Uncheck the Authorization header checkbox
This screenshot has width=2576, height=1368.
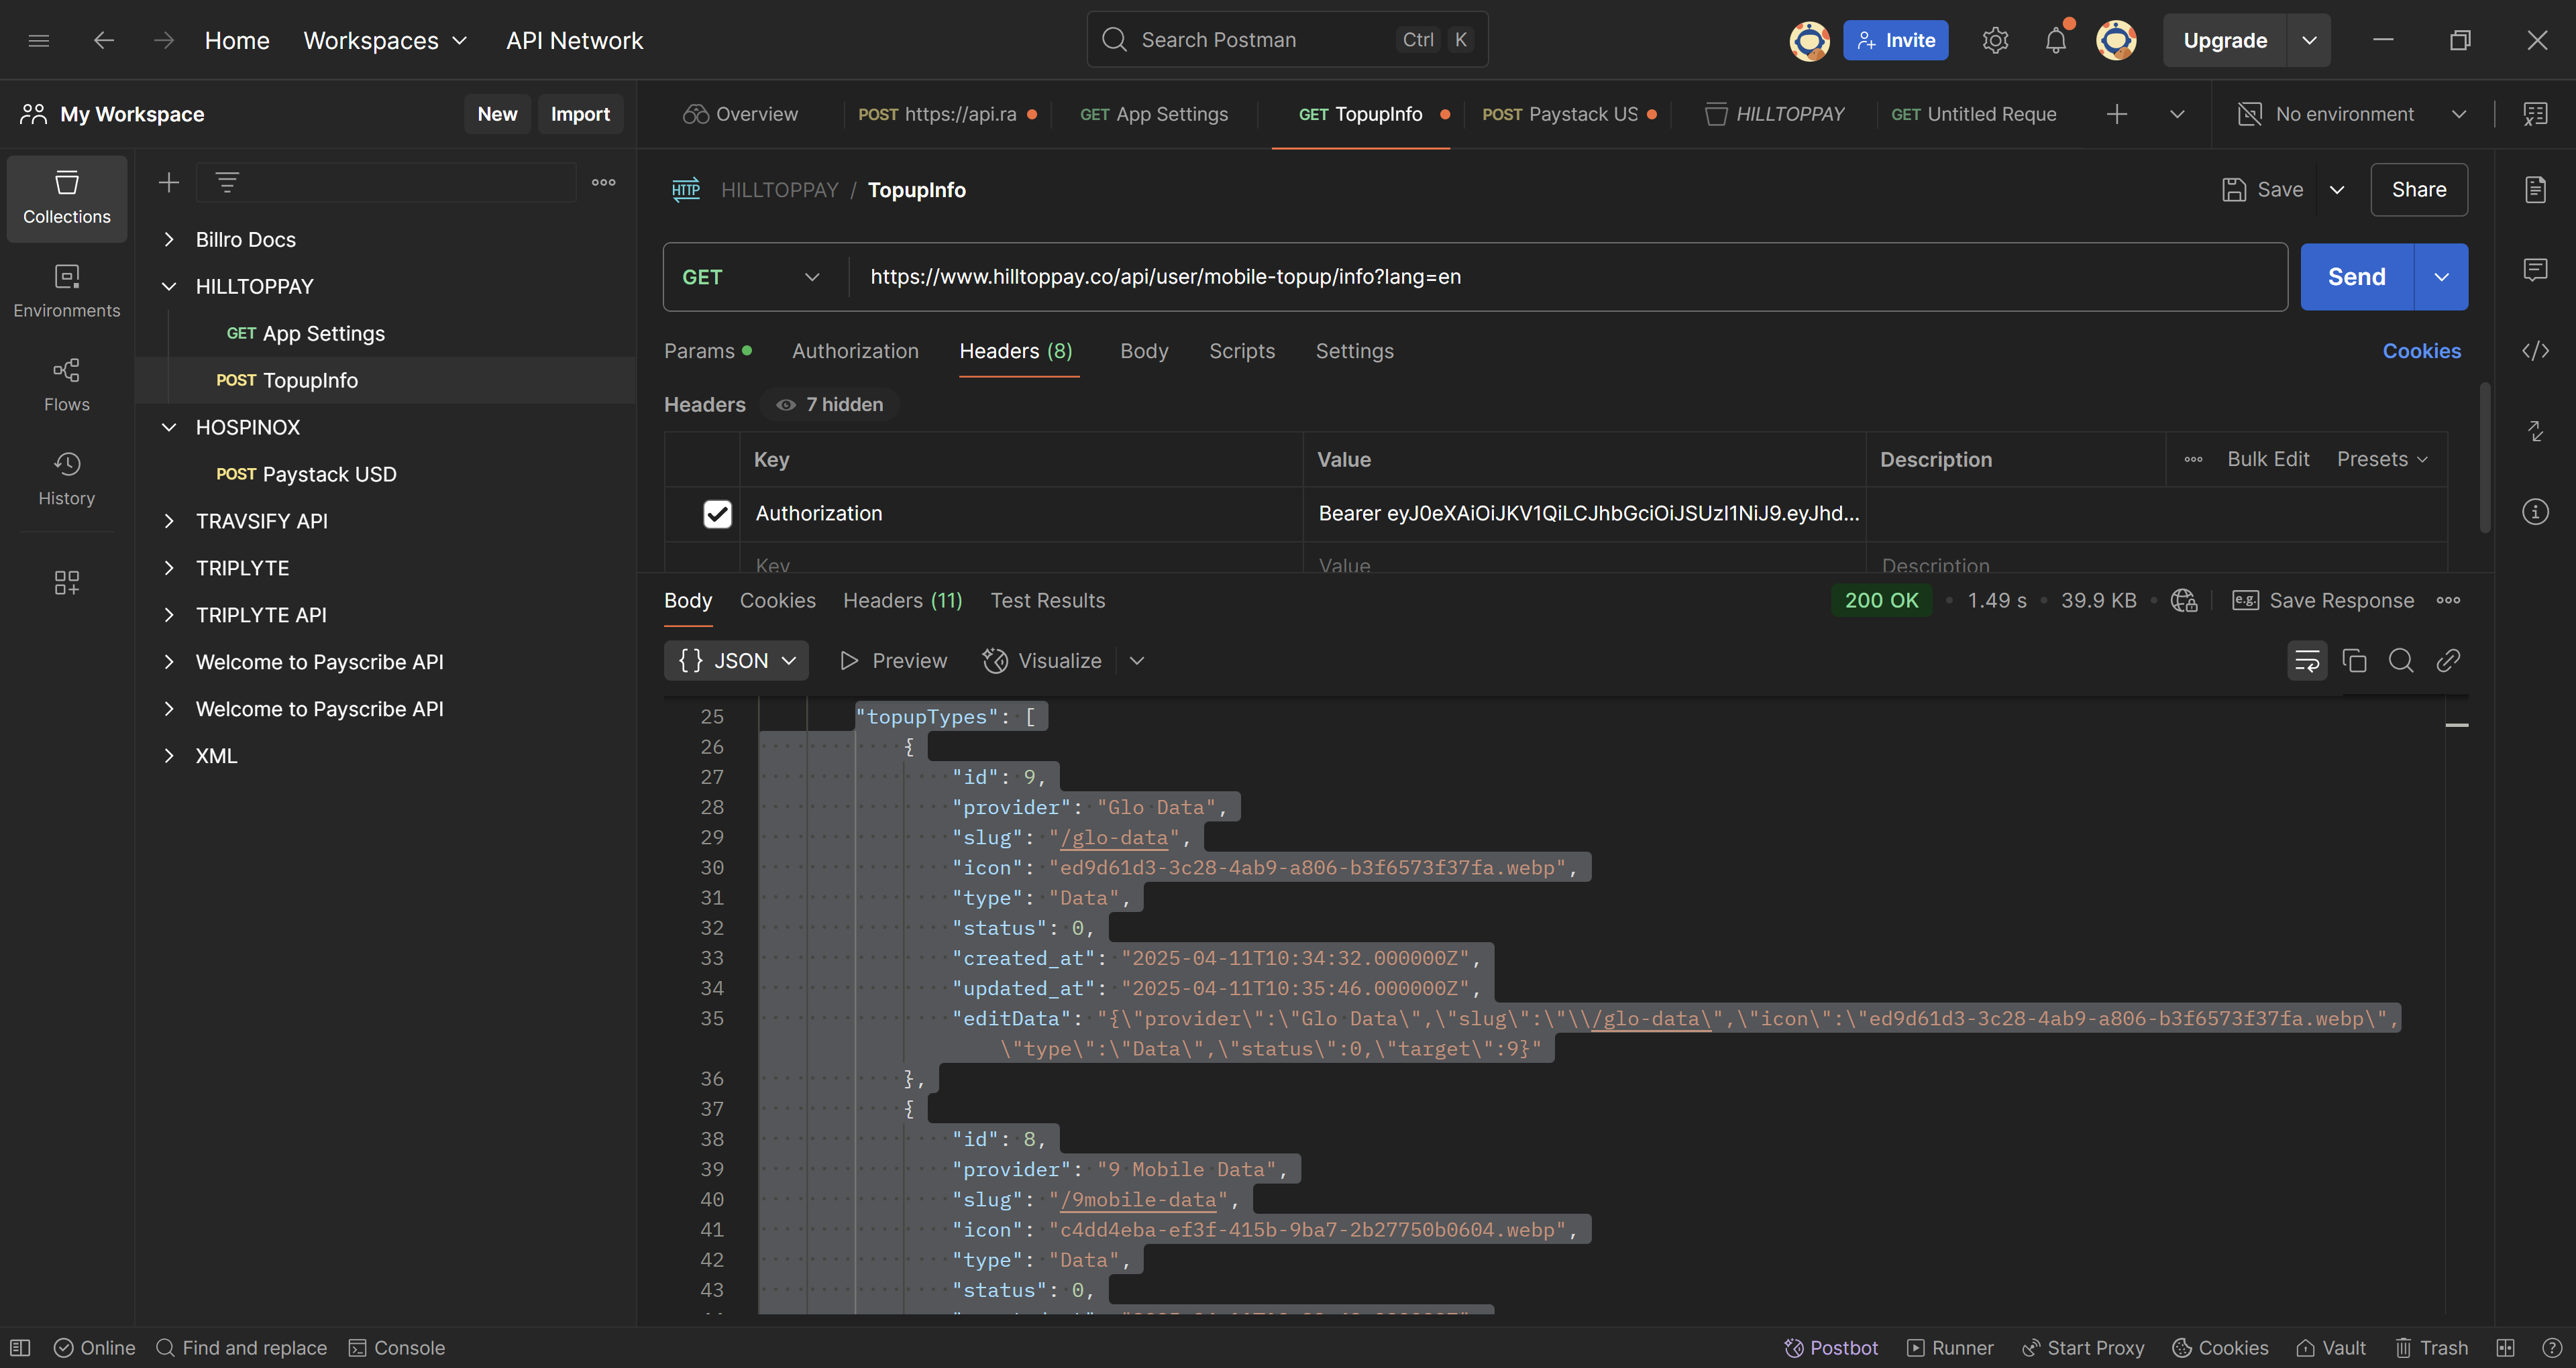pos(717,514)
